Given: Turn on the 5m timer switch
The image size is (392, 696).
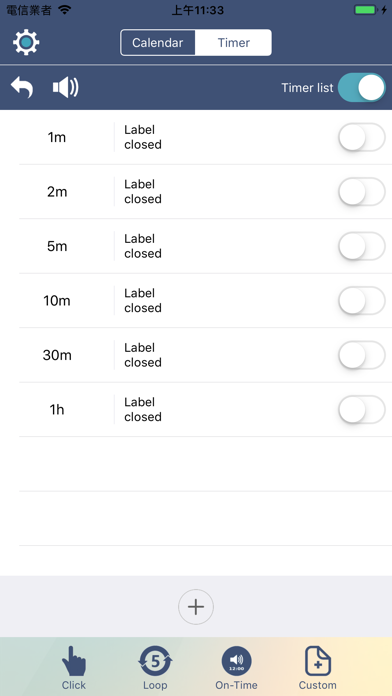Looking at the screenshot, I should 361,246.
